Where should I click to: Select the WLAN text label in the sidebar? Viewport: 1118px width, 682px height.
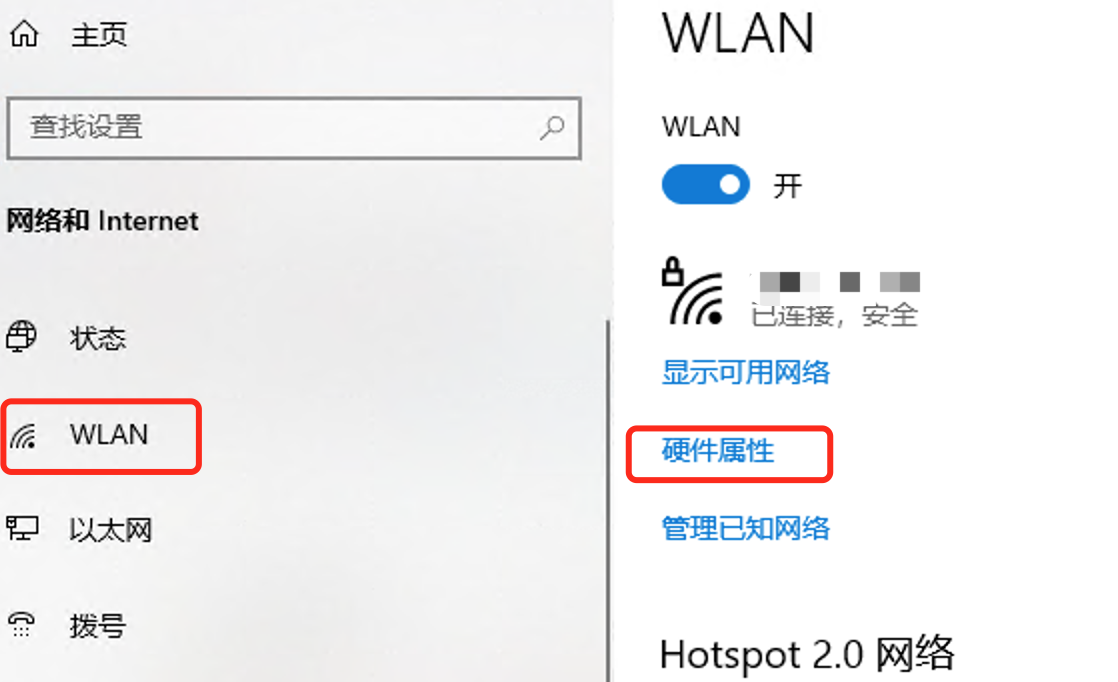point(109,434)
